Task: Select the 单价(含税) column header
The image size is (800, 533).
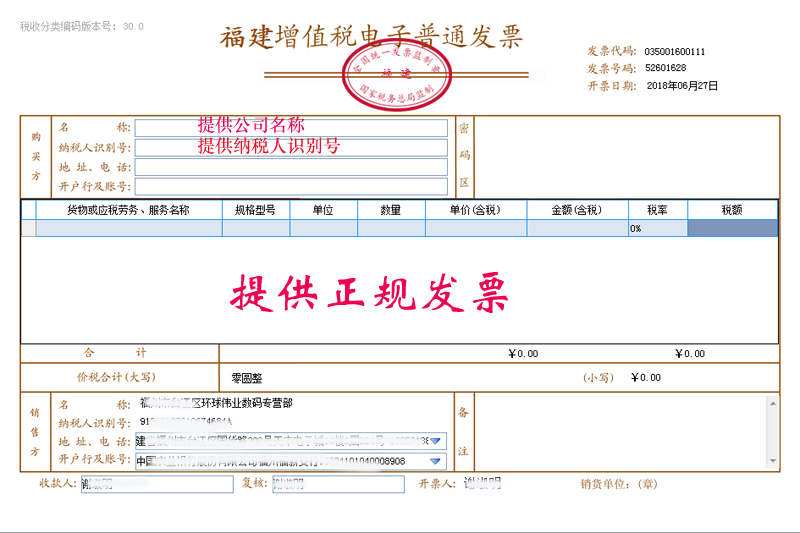Action: pos(476,210)
